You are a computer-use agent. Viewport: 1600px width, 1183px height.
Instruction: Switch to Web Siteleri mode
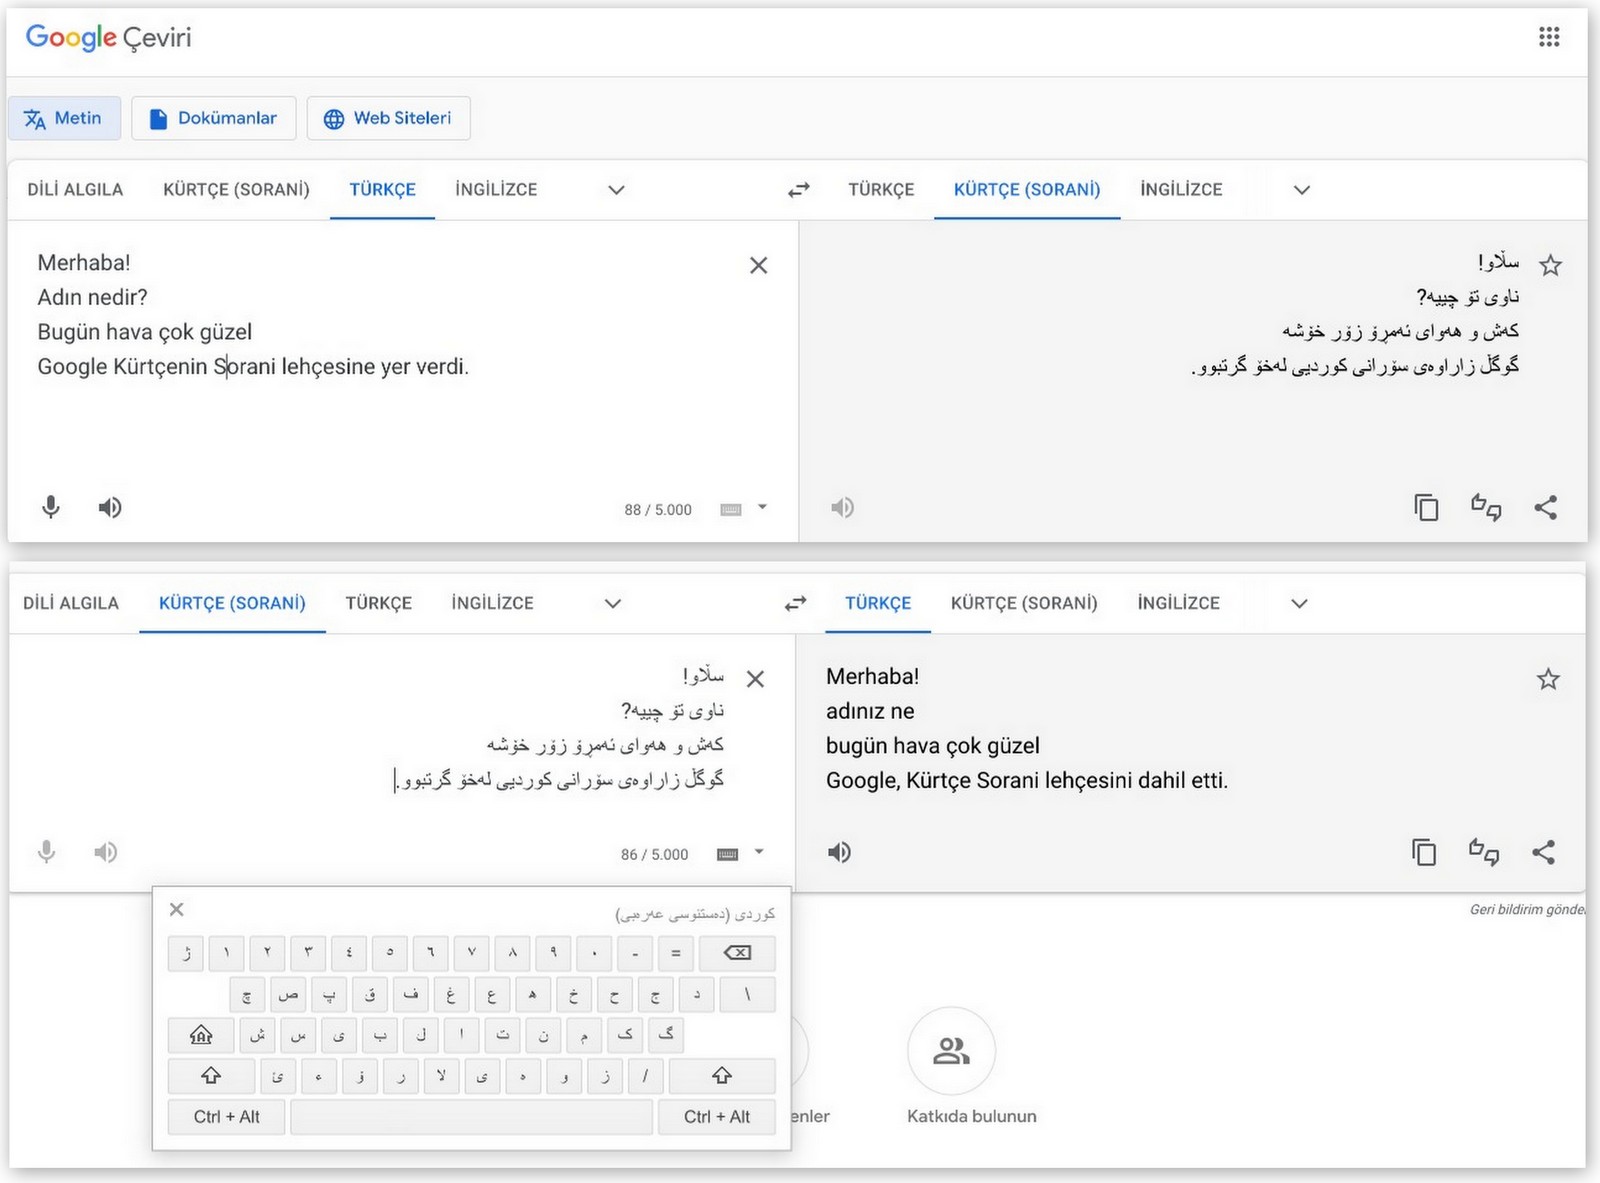point(388,118)
